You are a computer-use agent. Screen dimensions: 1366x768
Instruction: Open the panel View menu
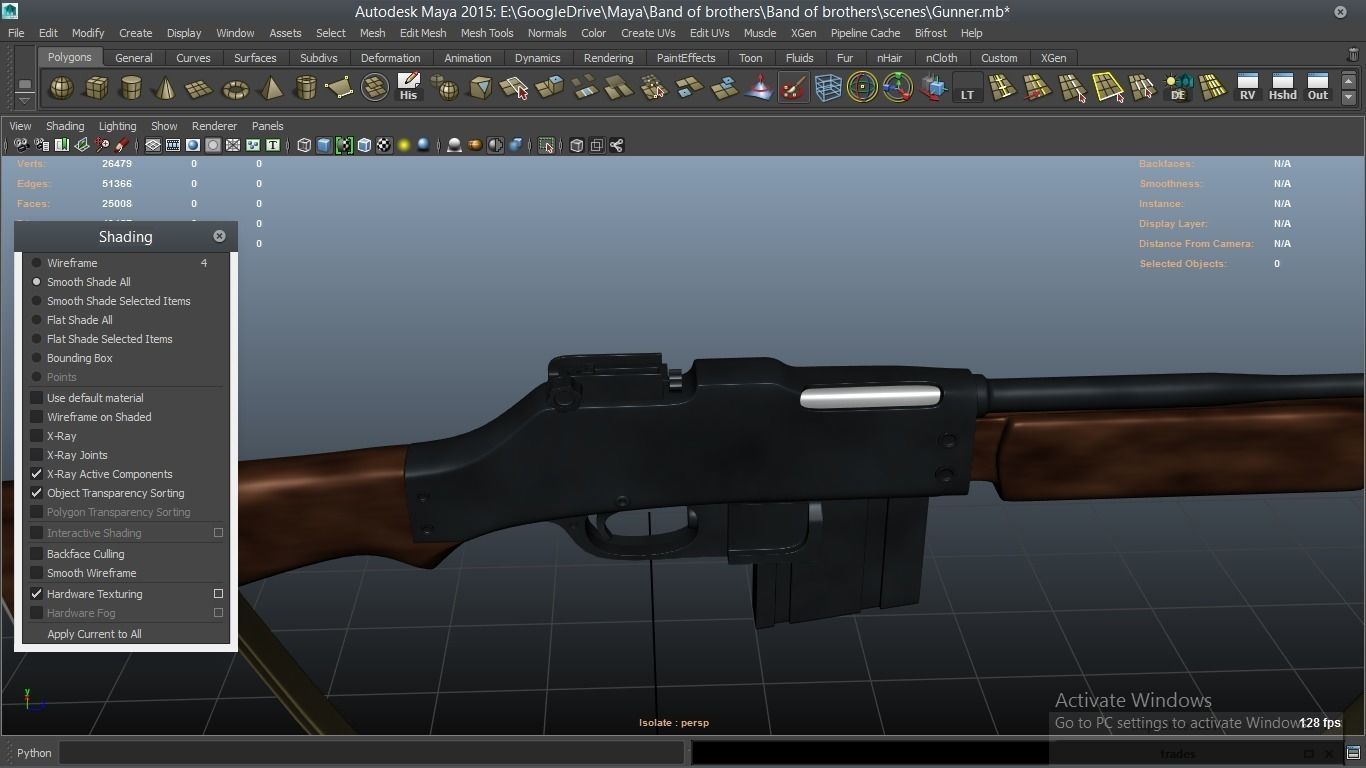(x=20, y=126)
